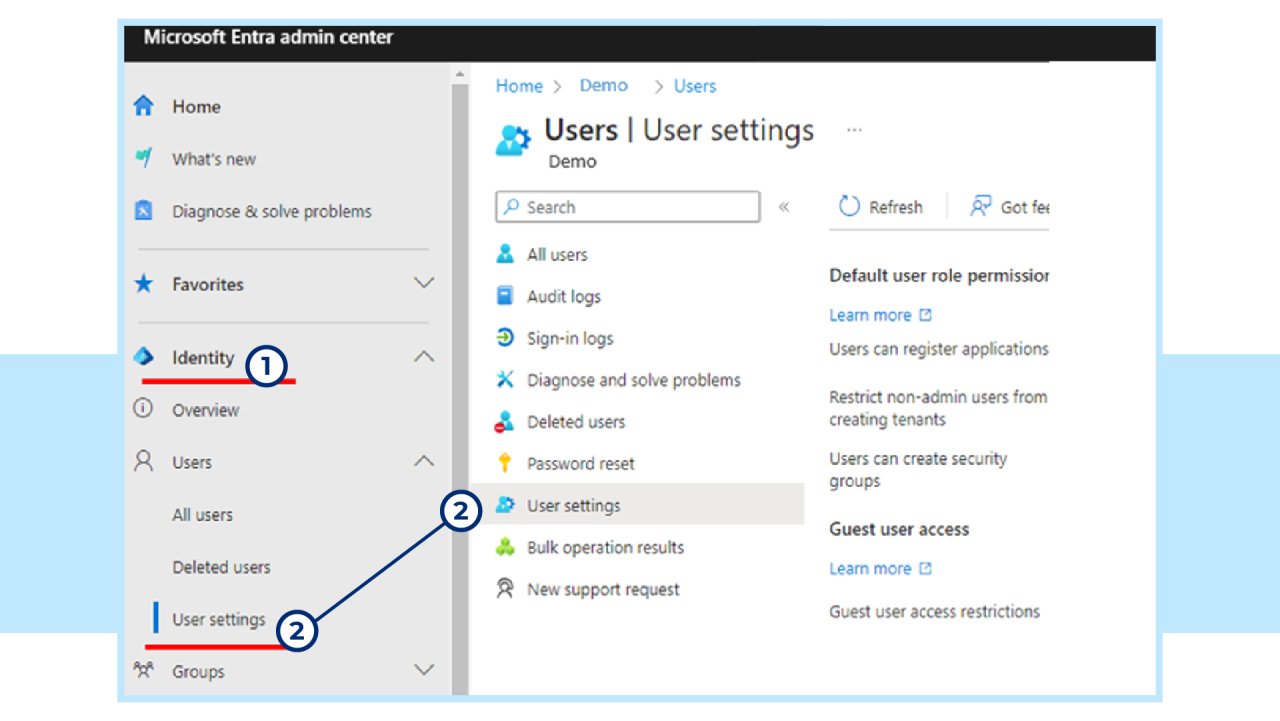Create a New support request
The width and height of the screenshot is (1280, 721).
point(603,589)
